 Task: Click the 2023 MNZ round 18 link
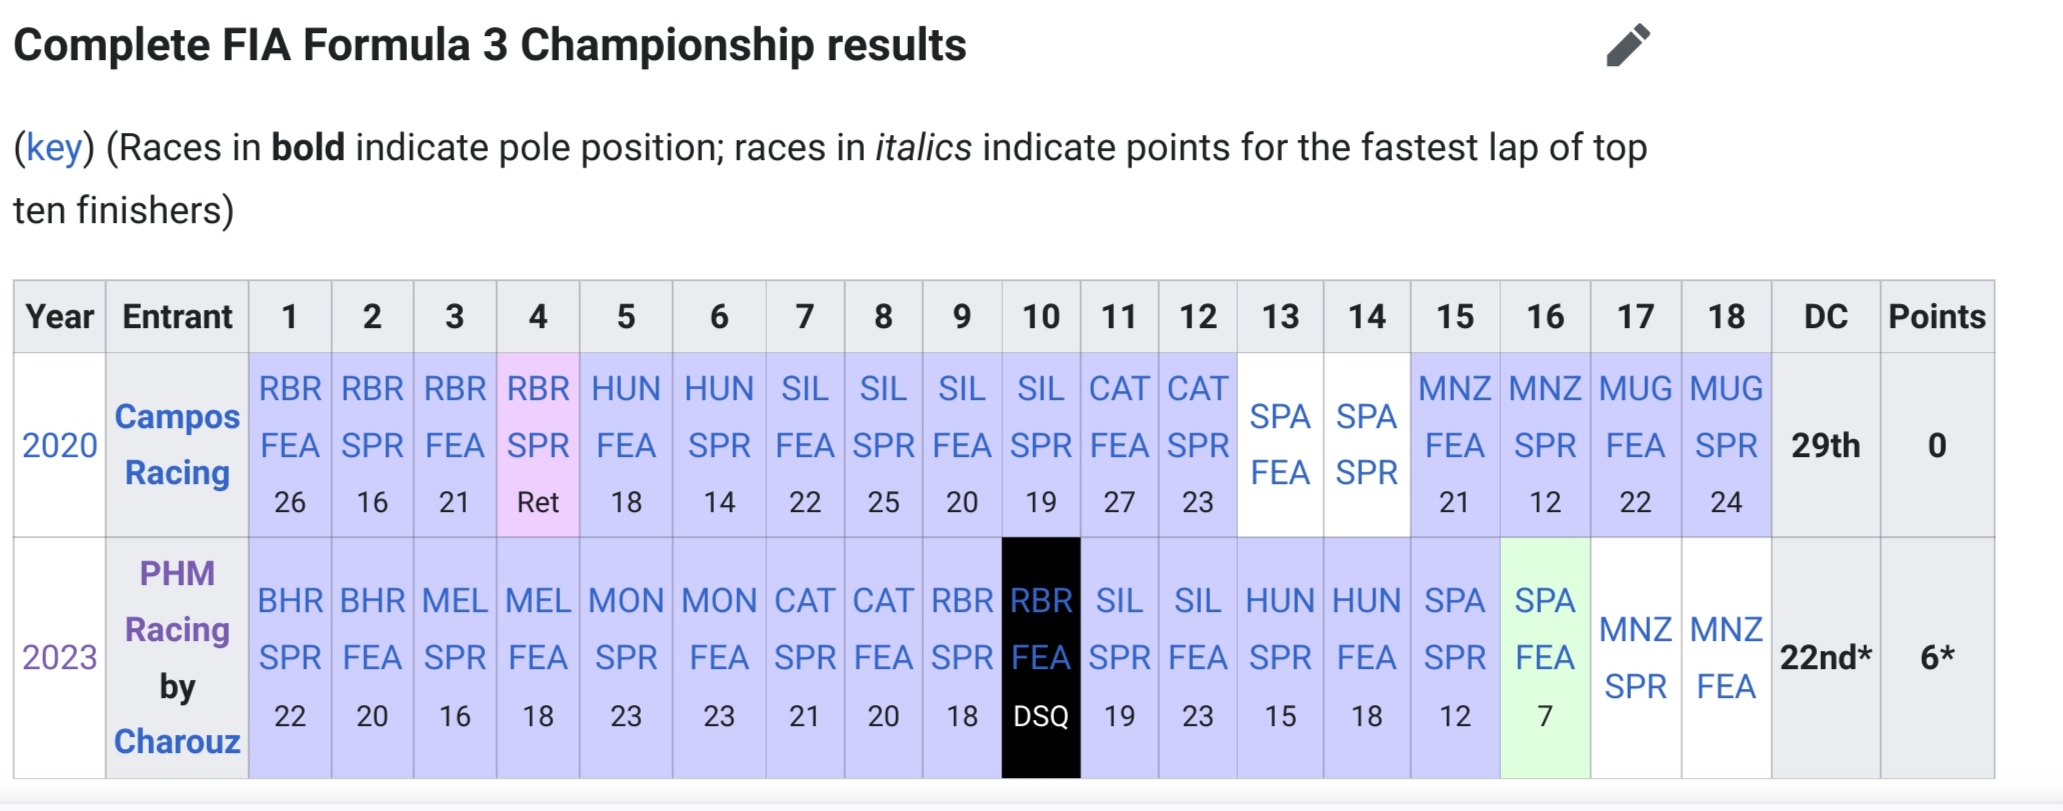click(x=1726, y=629)
